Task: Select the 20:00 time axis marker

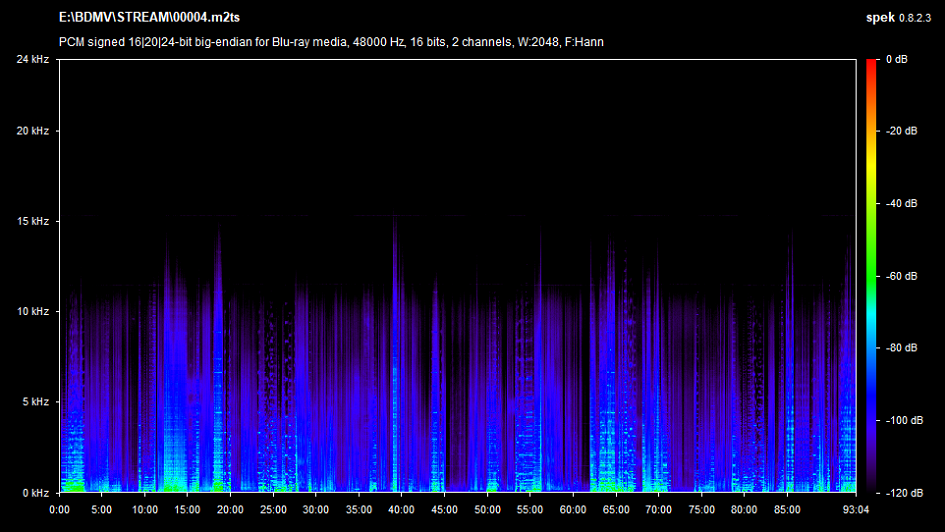Action: pos(230,509)
